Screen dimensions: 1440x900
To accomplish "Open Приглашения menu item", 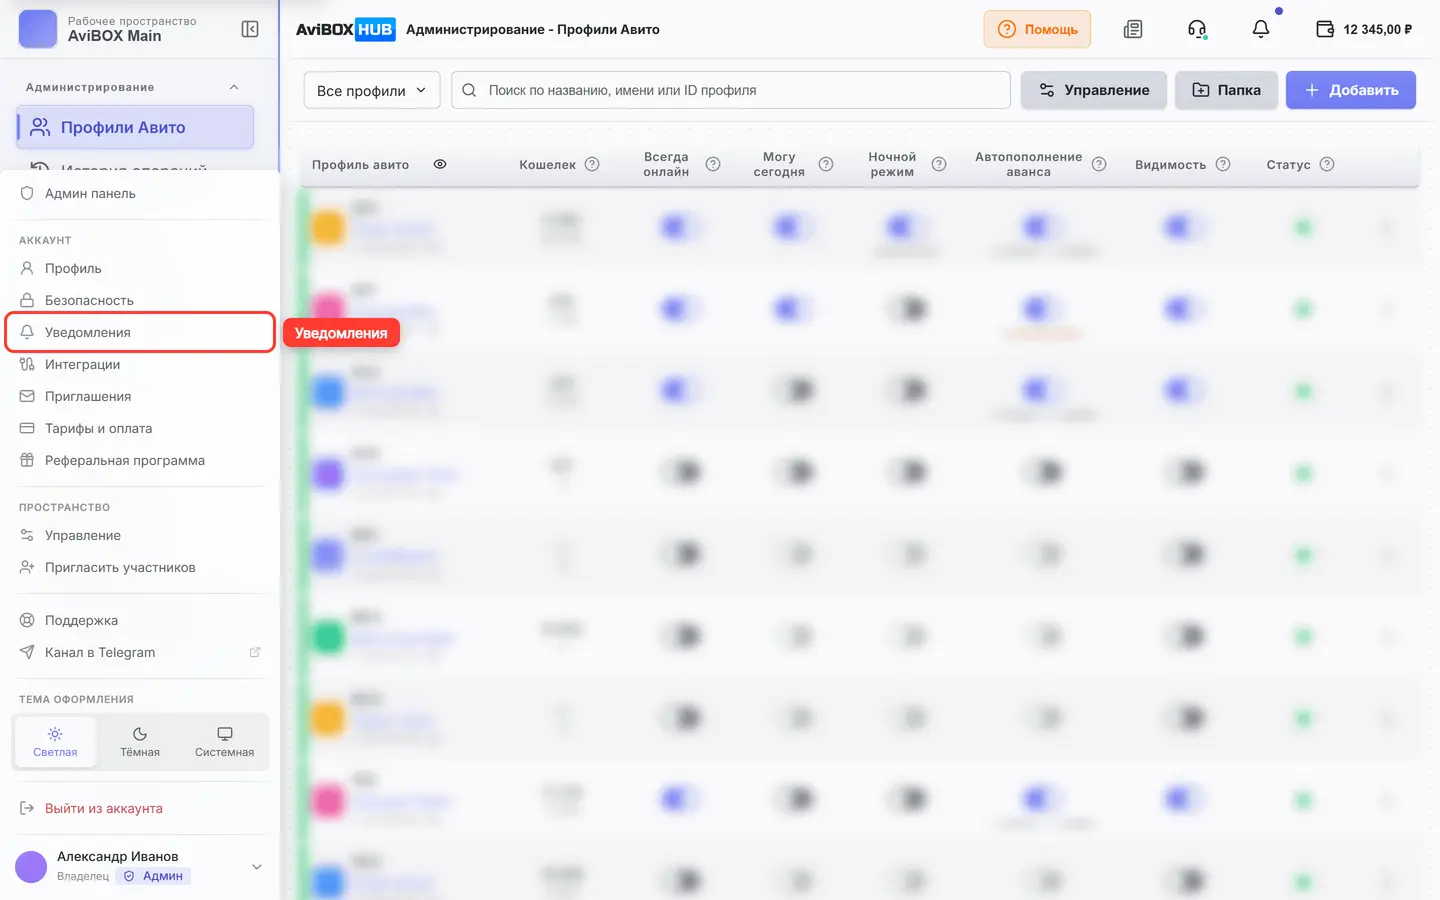I will (140, 396).
